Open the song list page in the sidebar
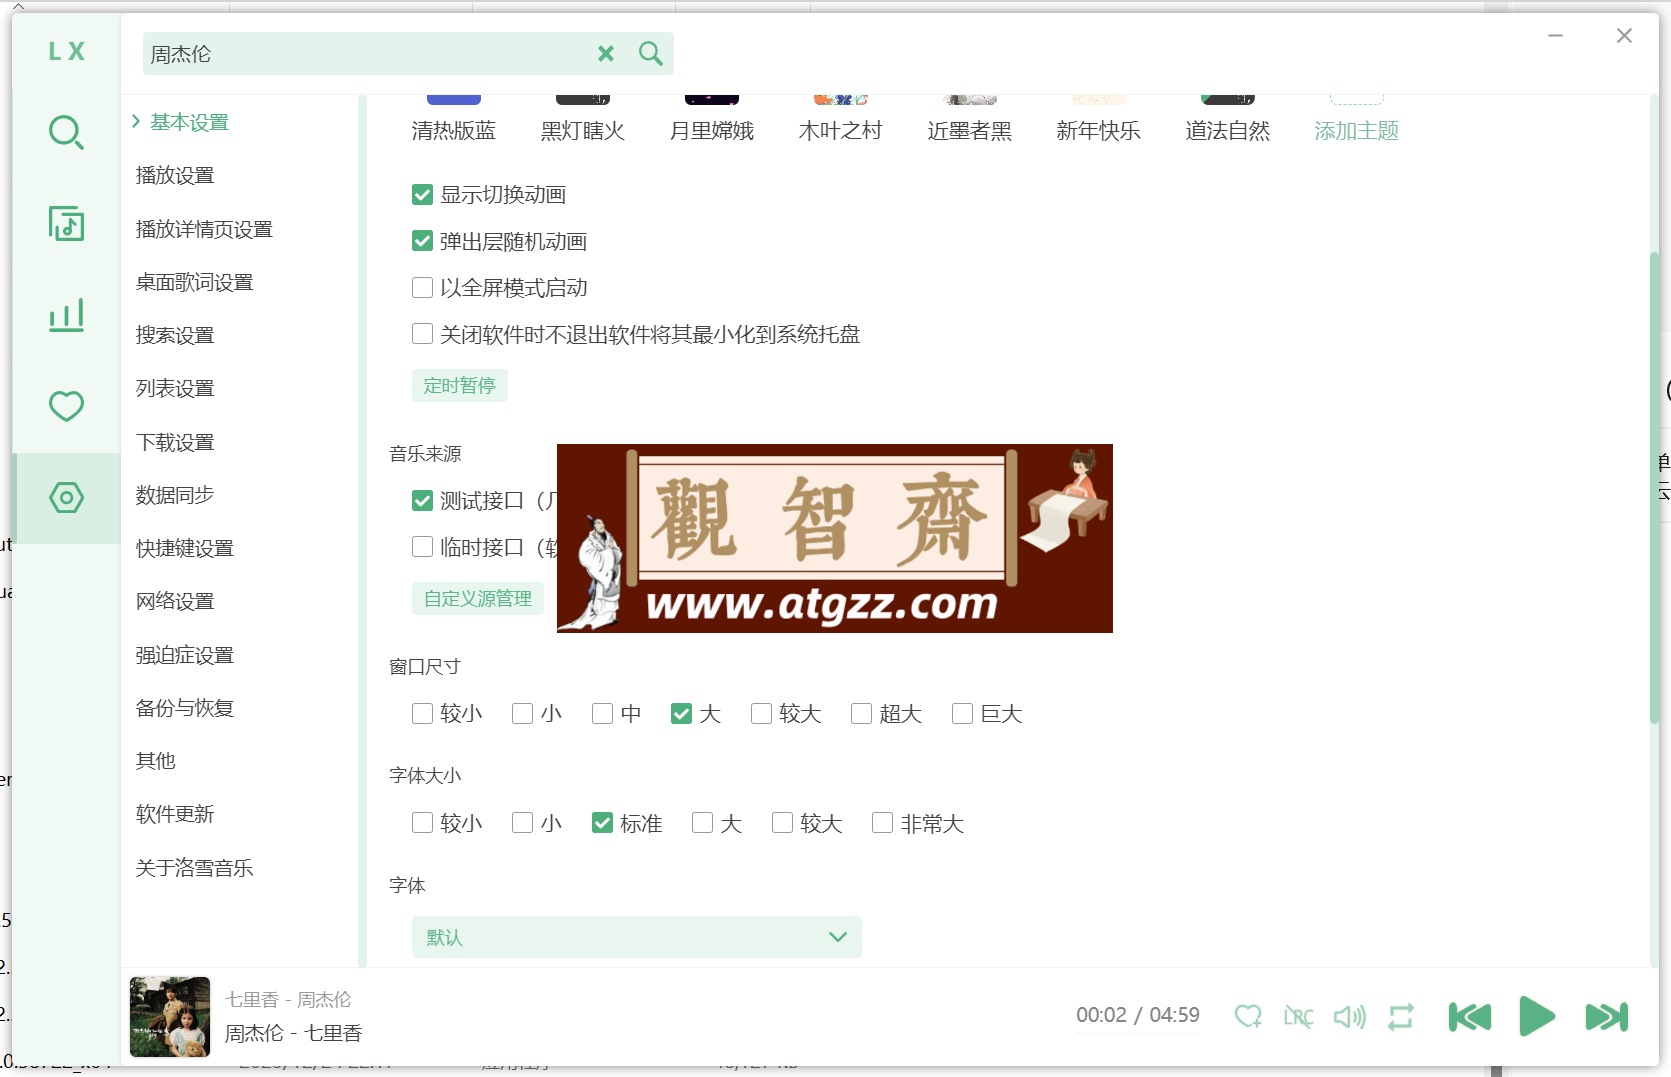This screenshot has height=1077, width=1671. tap(66, 223)
